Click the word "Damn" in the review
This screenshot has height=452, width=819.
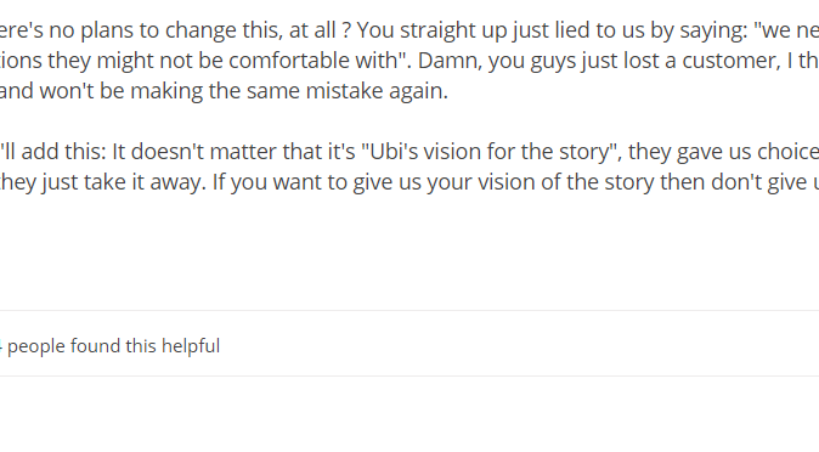(441, 60)
